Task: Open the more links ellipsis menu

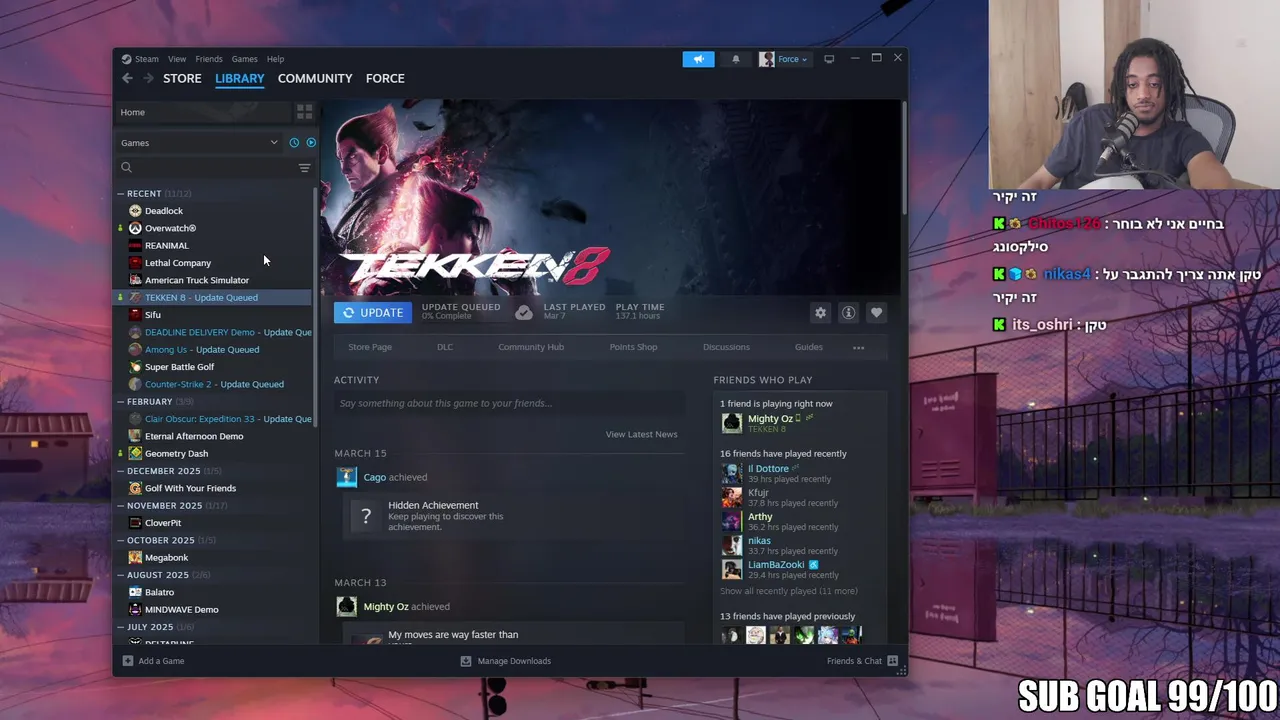Action: click(x=858, y=347)
